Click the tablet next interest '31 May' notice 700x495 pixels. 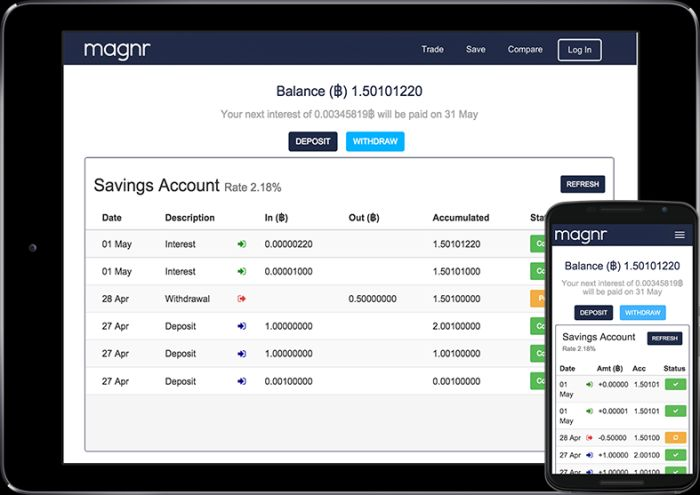point(349,114)
